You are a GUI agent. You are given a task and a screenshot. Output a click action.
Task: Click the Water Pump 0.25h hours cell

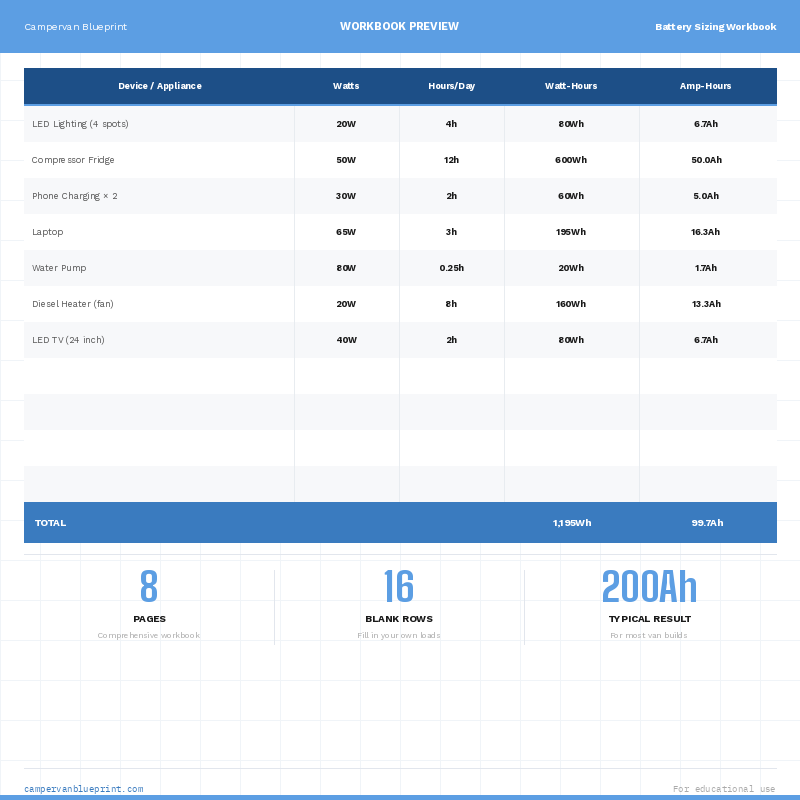pyautogui.click(x=451, y=268)
